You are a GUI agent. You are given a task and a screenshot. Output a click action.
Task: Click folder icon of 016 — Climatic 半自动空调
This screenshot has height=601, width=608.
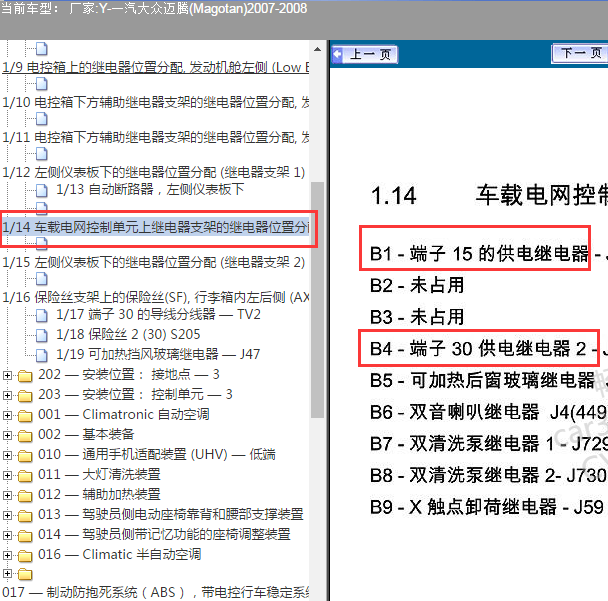(25, 556)
